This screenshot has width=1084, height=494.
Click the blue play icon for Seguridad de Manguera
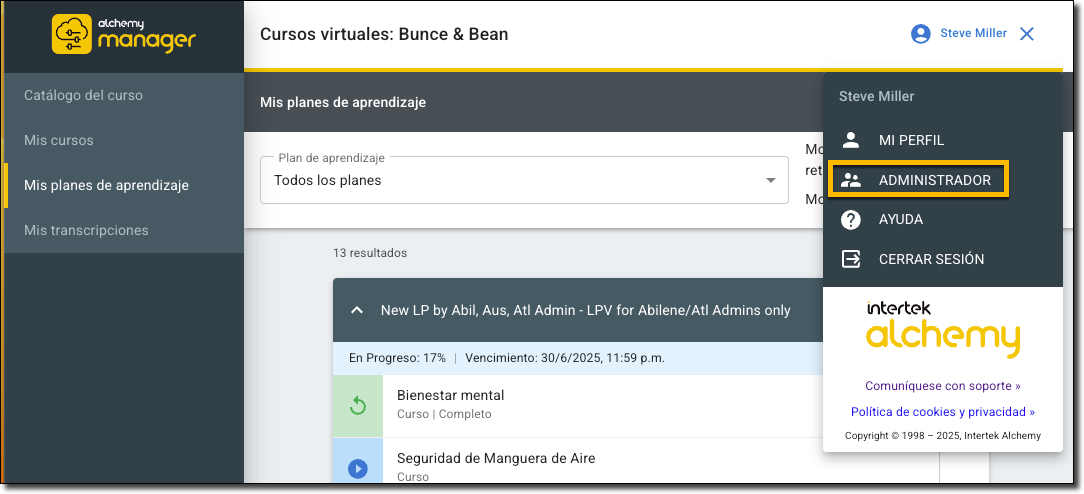(358, 467)
